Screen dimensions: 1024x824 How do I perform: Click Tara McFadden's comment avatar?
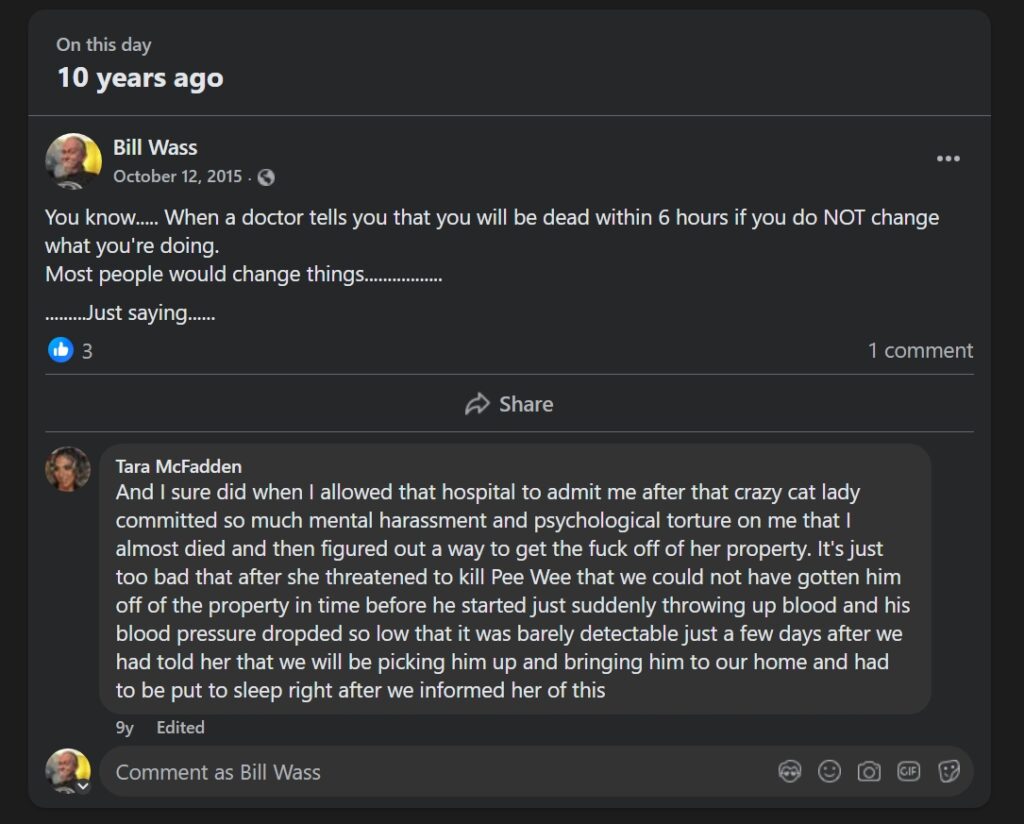[68, 469]
